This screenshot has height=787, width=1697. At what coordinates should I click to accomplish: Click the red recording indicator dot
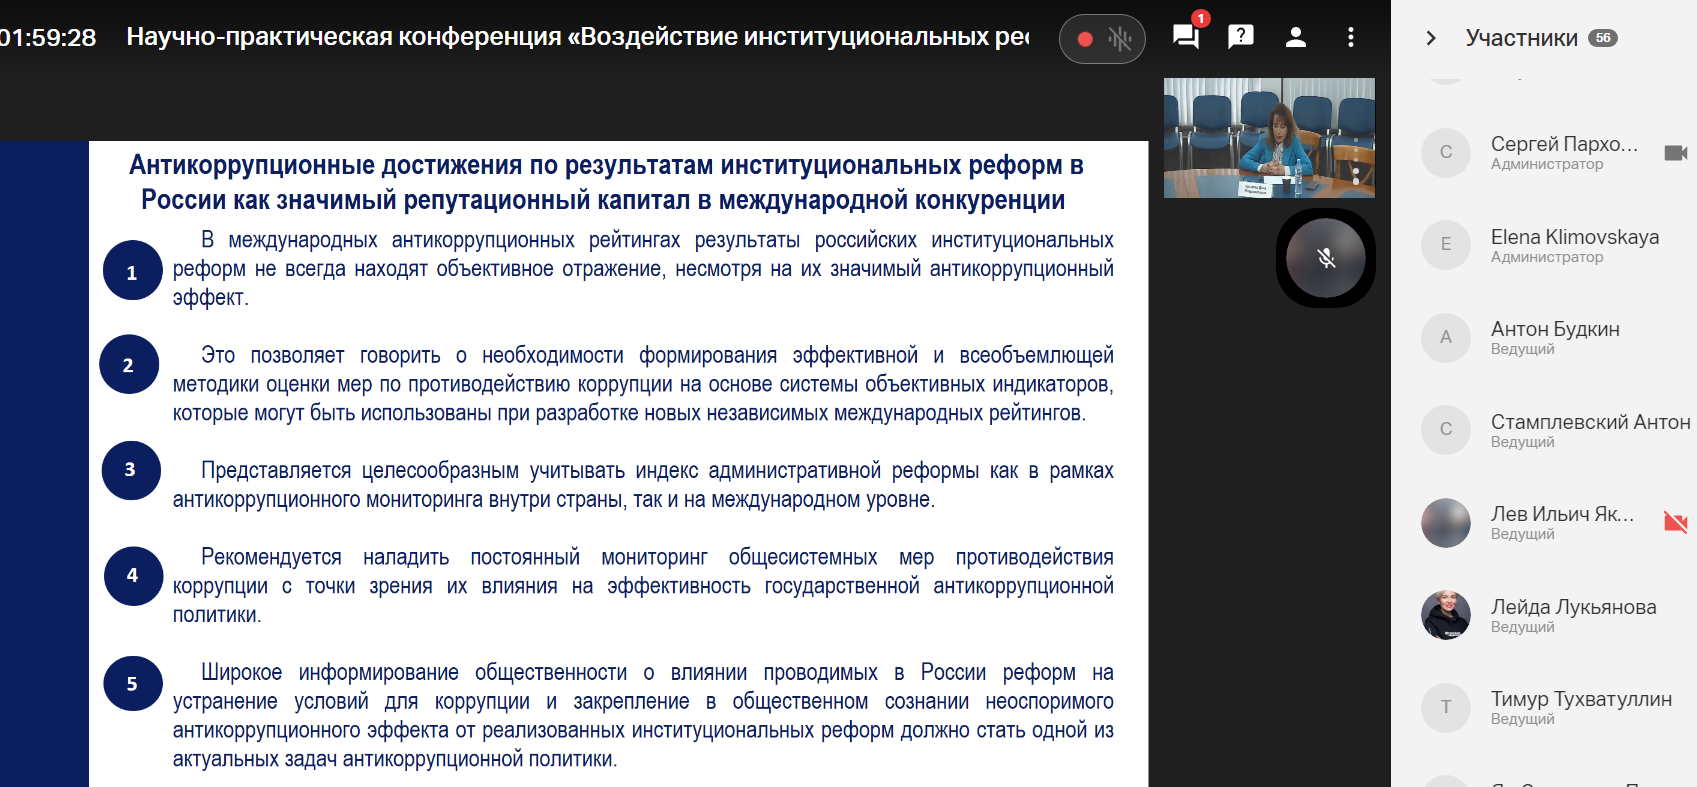1085,39
